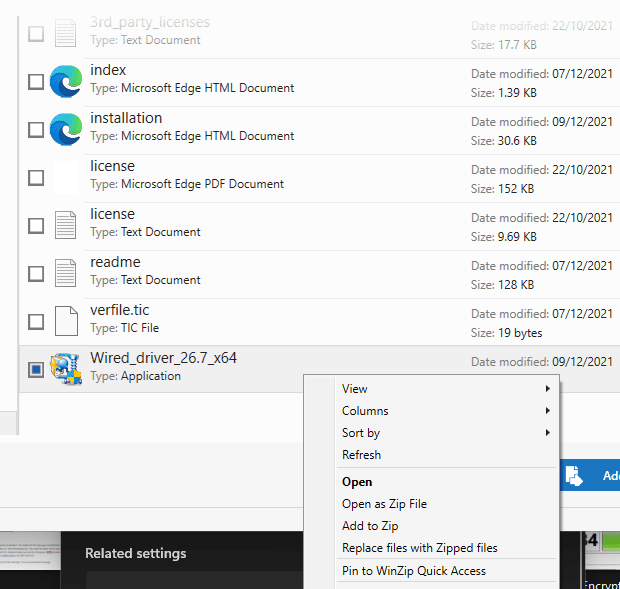Image resolution: width=620 pixels, height=589 pixels.
Task: Click the Edge icon beside index file
Action: tap(66, 81)
